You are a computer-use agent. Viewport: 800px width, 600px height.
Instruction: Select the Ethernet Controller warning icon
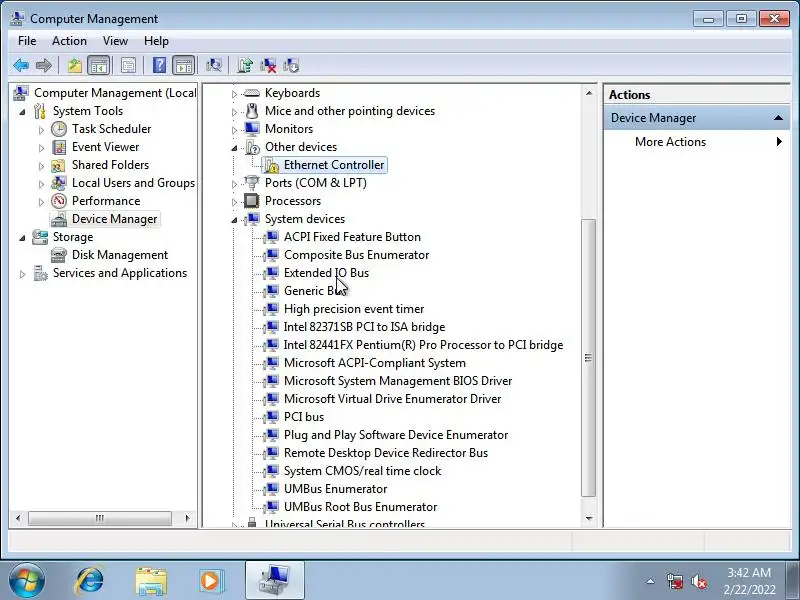[272, 165]
